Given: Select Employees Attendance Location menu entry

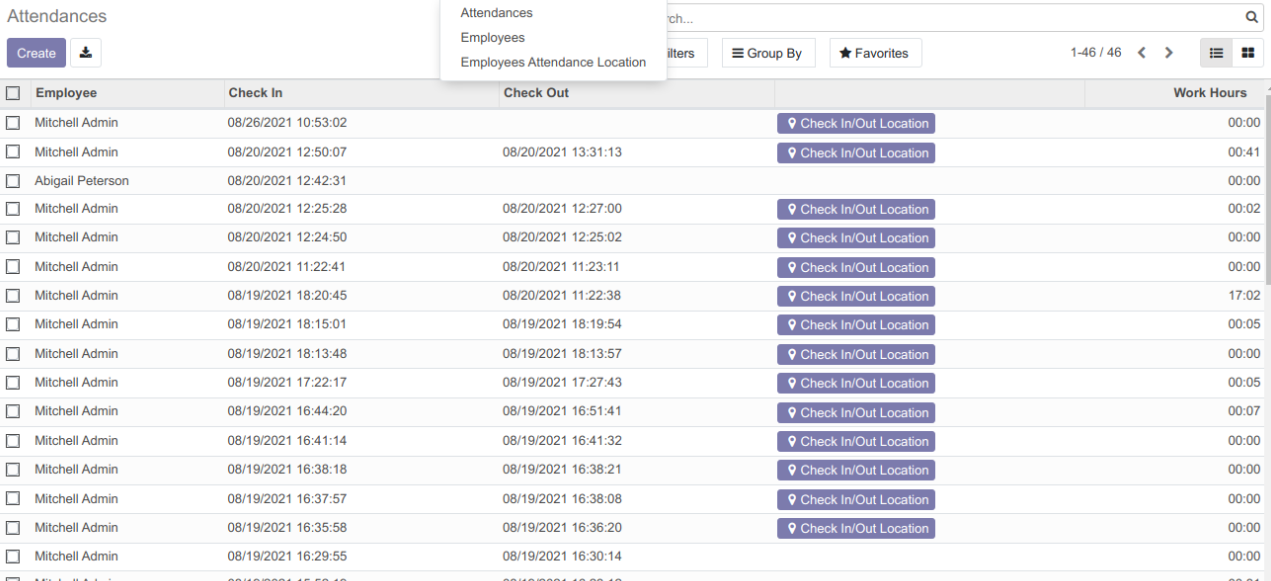Looking at the screenshot, I should coord(553,62).
